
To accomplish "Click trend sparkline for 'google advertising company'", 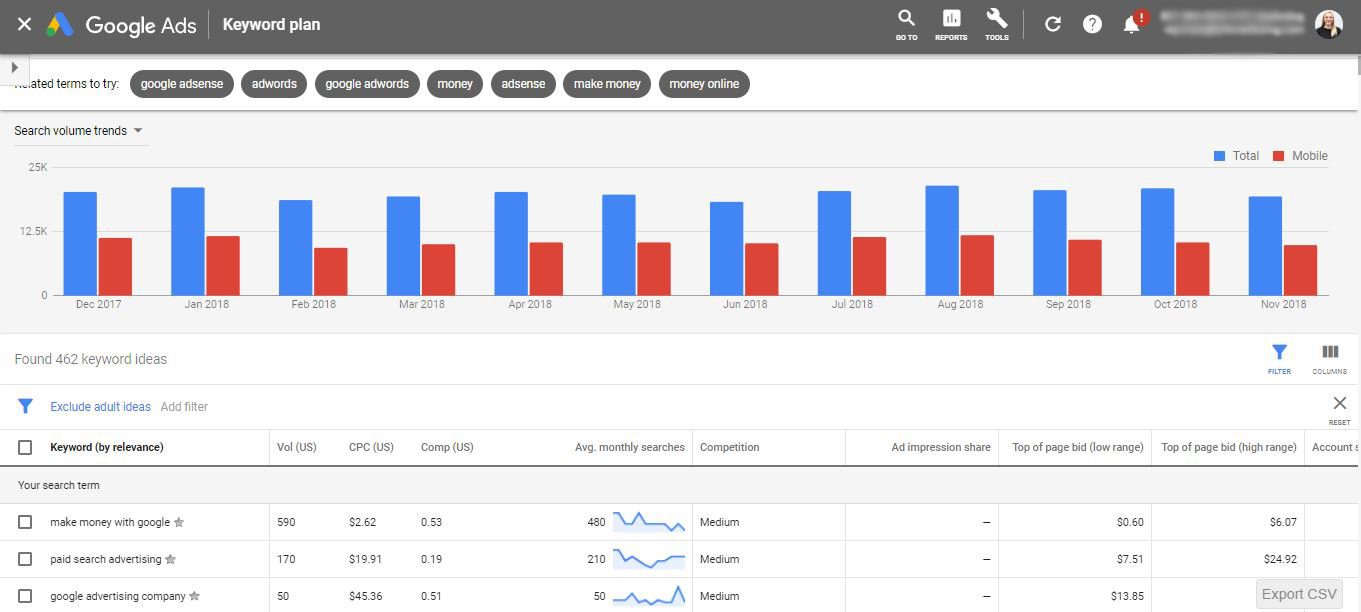I will 649,596.
